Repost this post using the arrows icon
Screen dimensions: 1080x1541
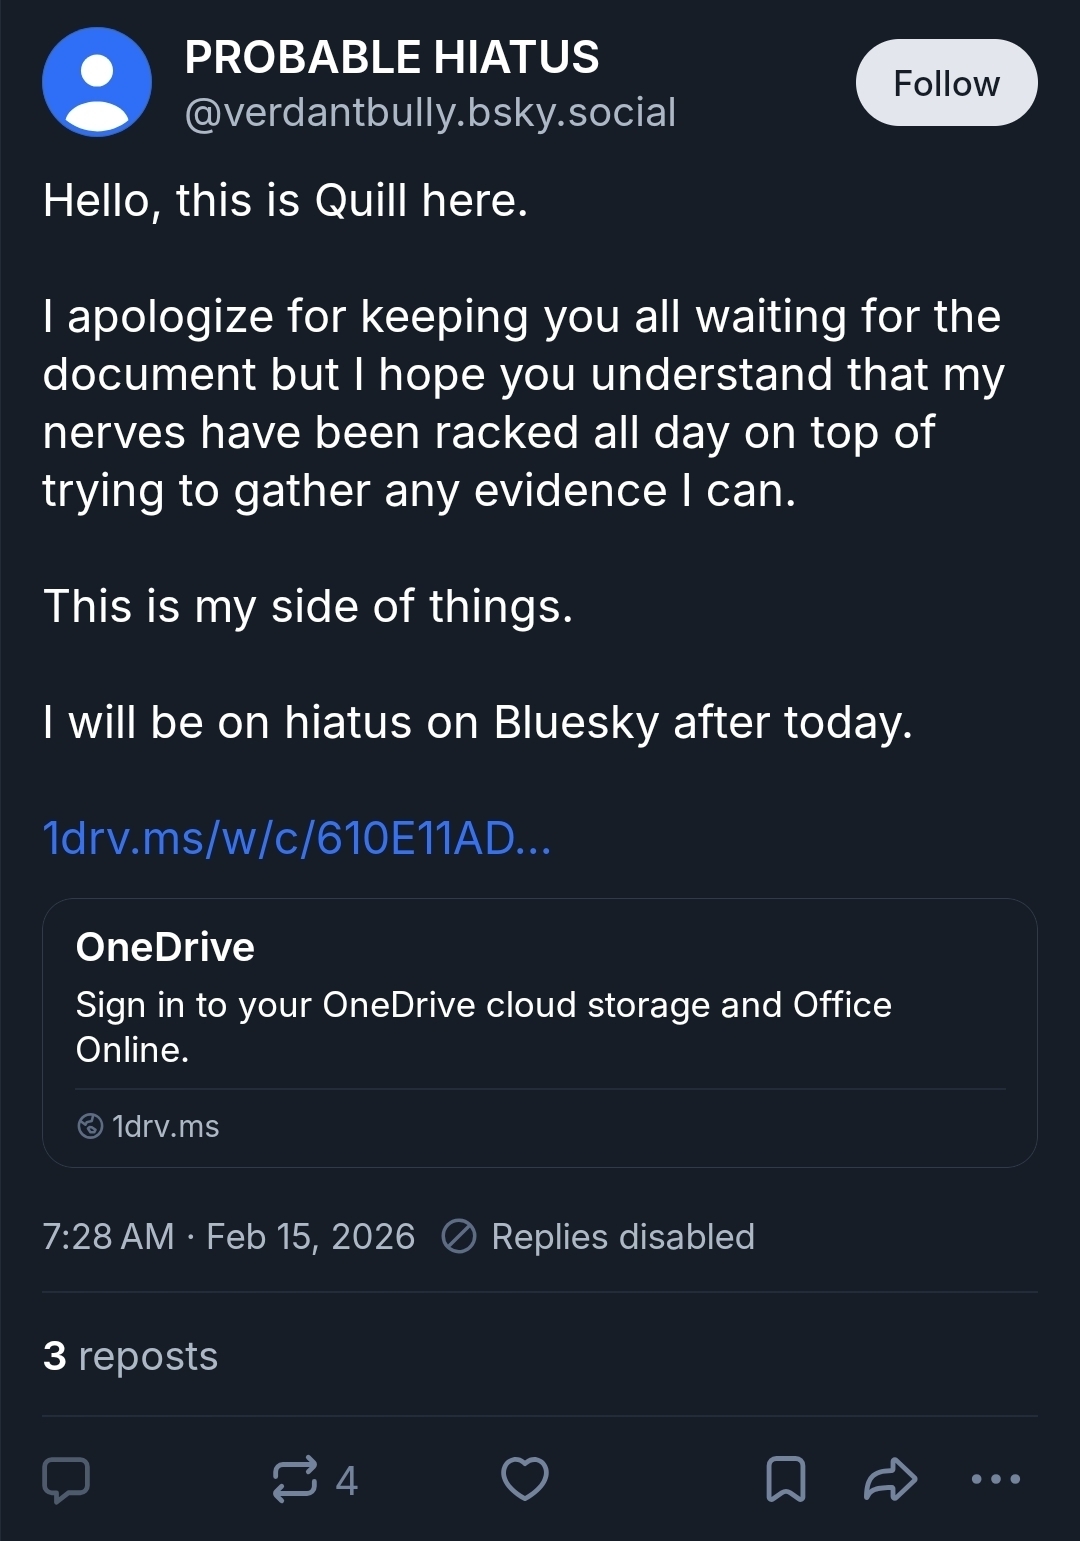tap(295, 1479)
